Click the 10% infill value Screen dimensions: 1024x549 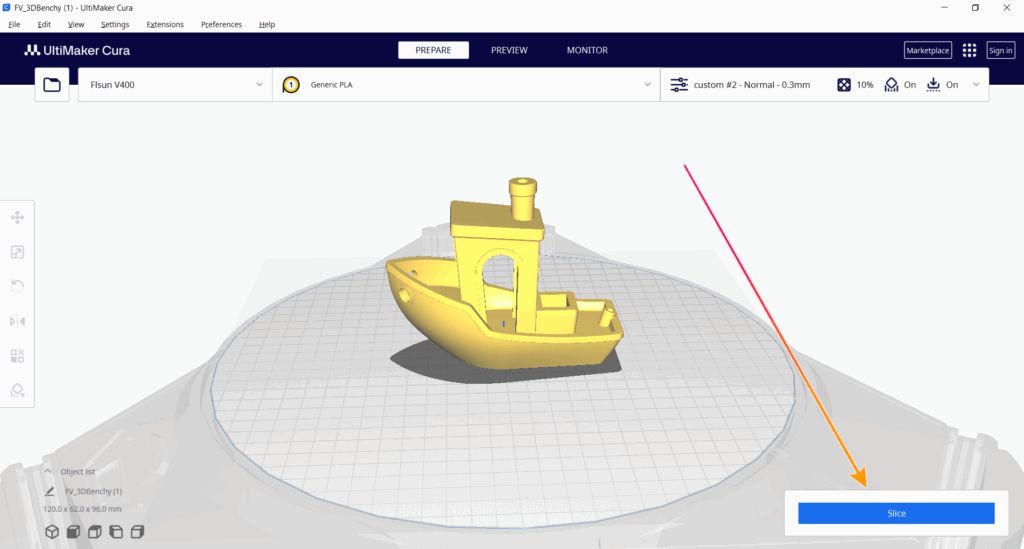pyautogui.click(x=865, y=85)
